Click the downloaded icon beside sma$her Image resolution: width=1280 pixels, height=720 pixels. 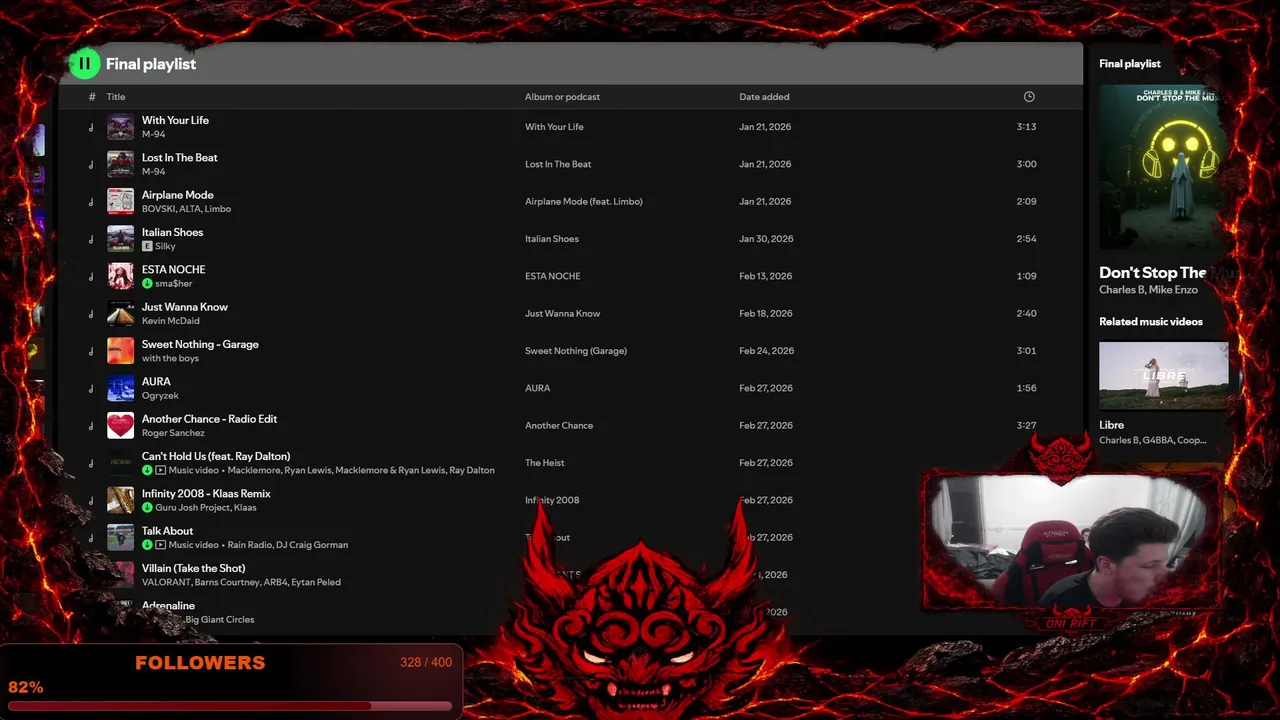(147, 284)
